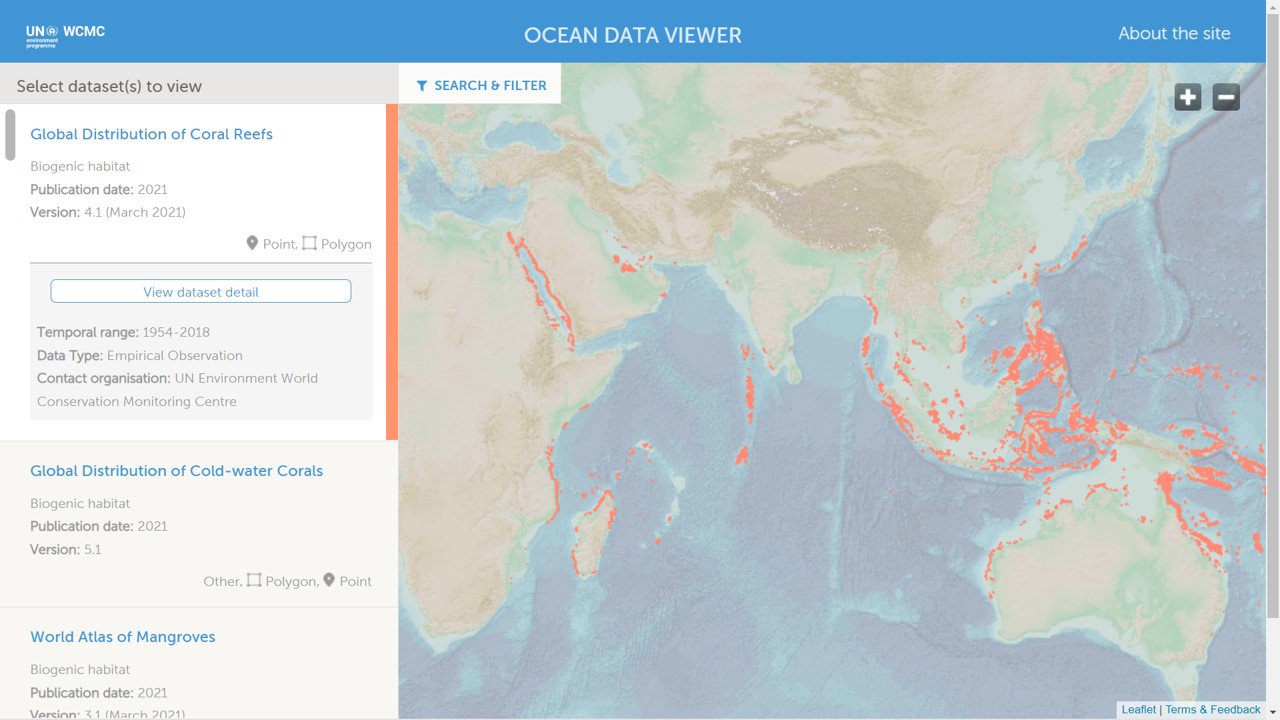Open the Leaflet attribution link
This screenshot has height=720, width=1280.
tap(1138, 709)
